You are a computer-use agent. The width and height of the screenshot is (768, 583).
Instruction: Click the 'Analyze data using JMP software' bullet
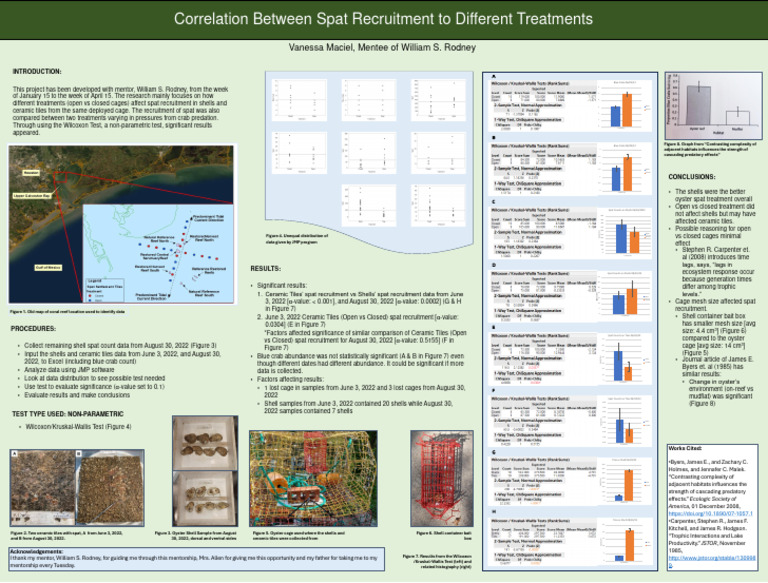tap(69, 370)
